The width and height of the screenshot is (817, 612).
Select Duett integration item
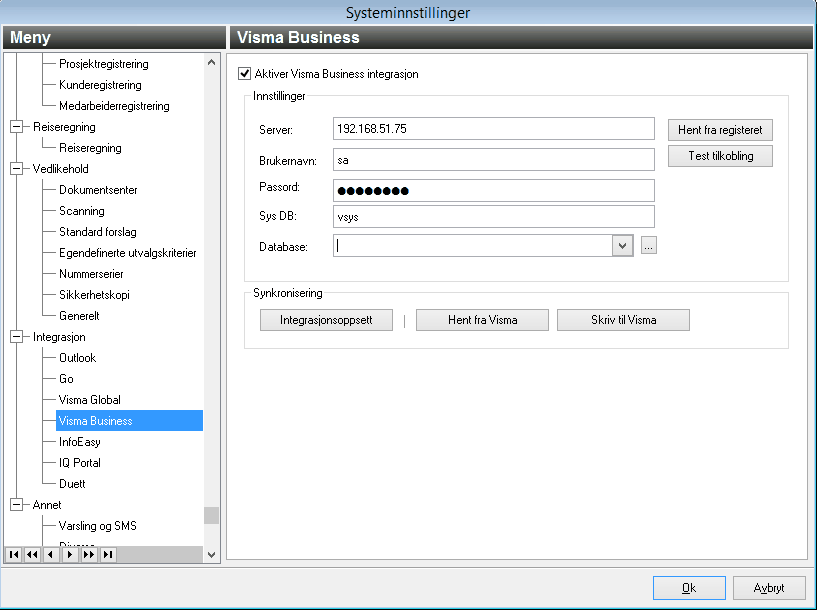[x=72, y=484]
